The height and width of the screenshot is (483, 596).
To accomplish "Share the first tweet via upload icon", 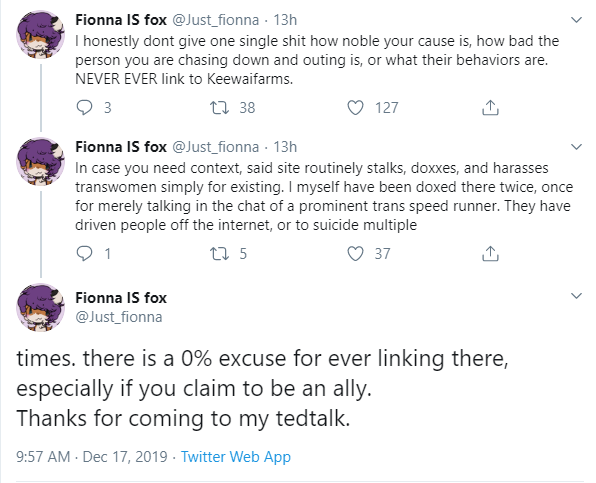I will point(490,108).
